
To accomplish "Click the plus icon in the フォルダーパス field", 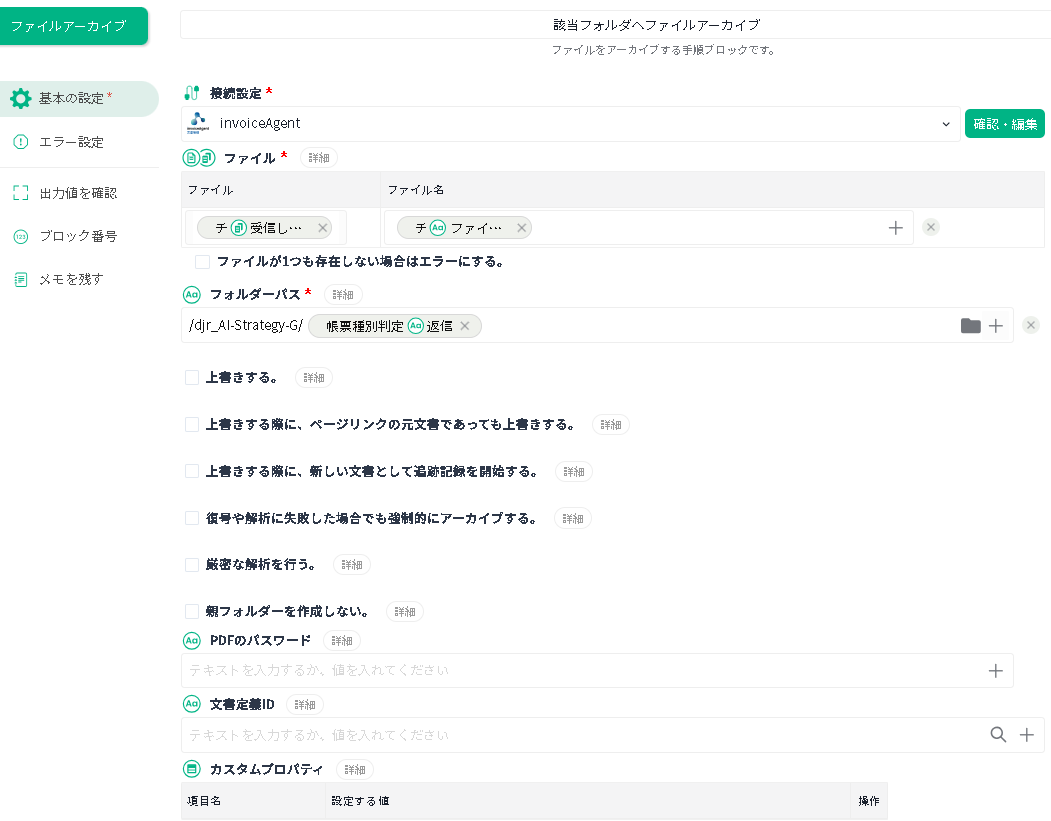I will point(996,326).
